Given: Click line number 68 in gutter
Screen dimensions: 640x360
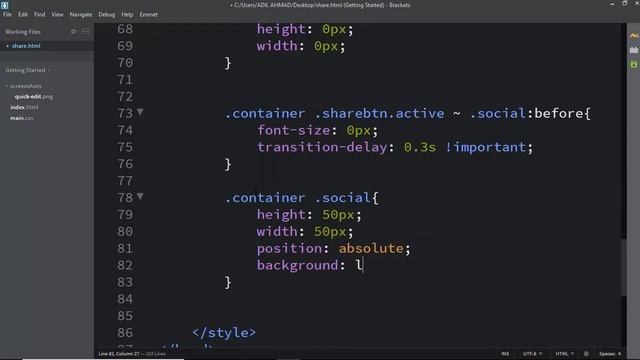Looking at the screenshot, I should [x=125, y=29].
